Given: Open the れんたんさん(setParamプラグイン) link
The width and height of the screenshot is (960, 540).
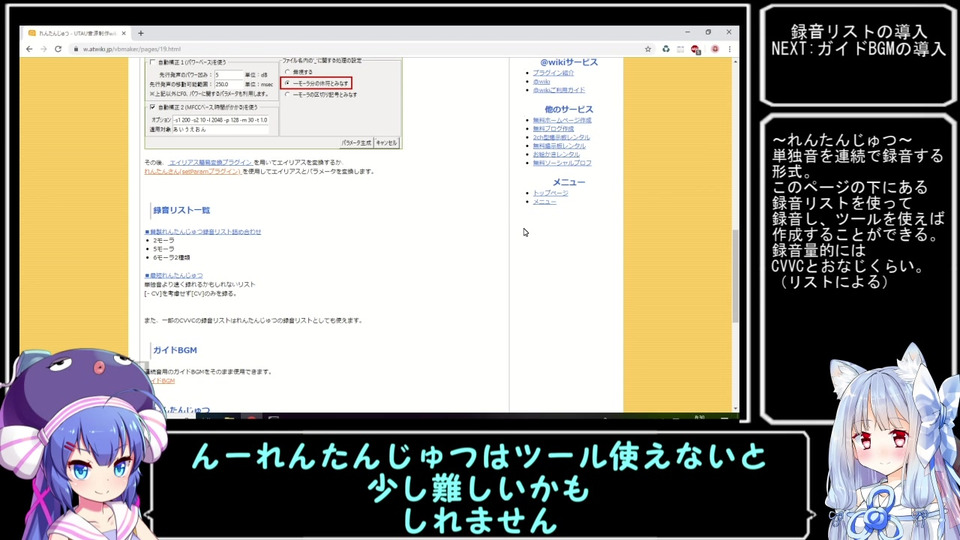Looking at the screenshot, I should [193, 171].
